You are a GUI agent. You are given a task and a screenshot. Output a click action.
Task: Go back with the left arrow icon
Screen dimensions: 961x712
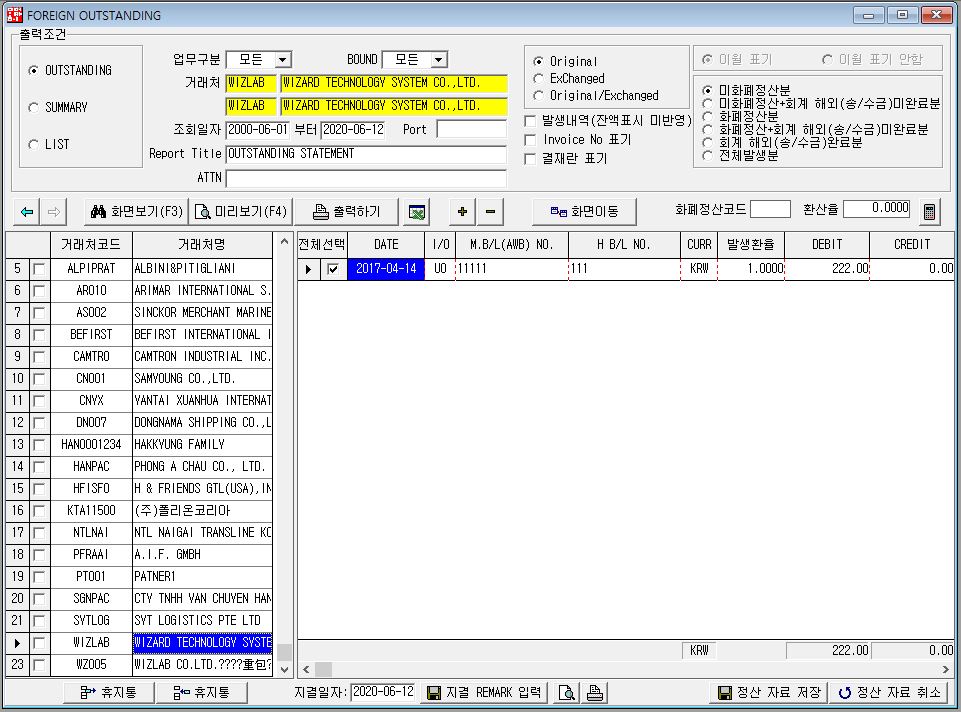[26, 212]
